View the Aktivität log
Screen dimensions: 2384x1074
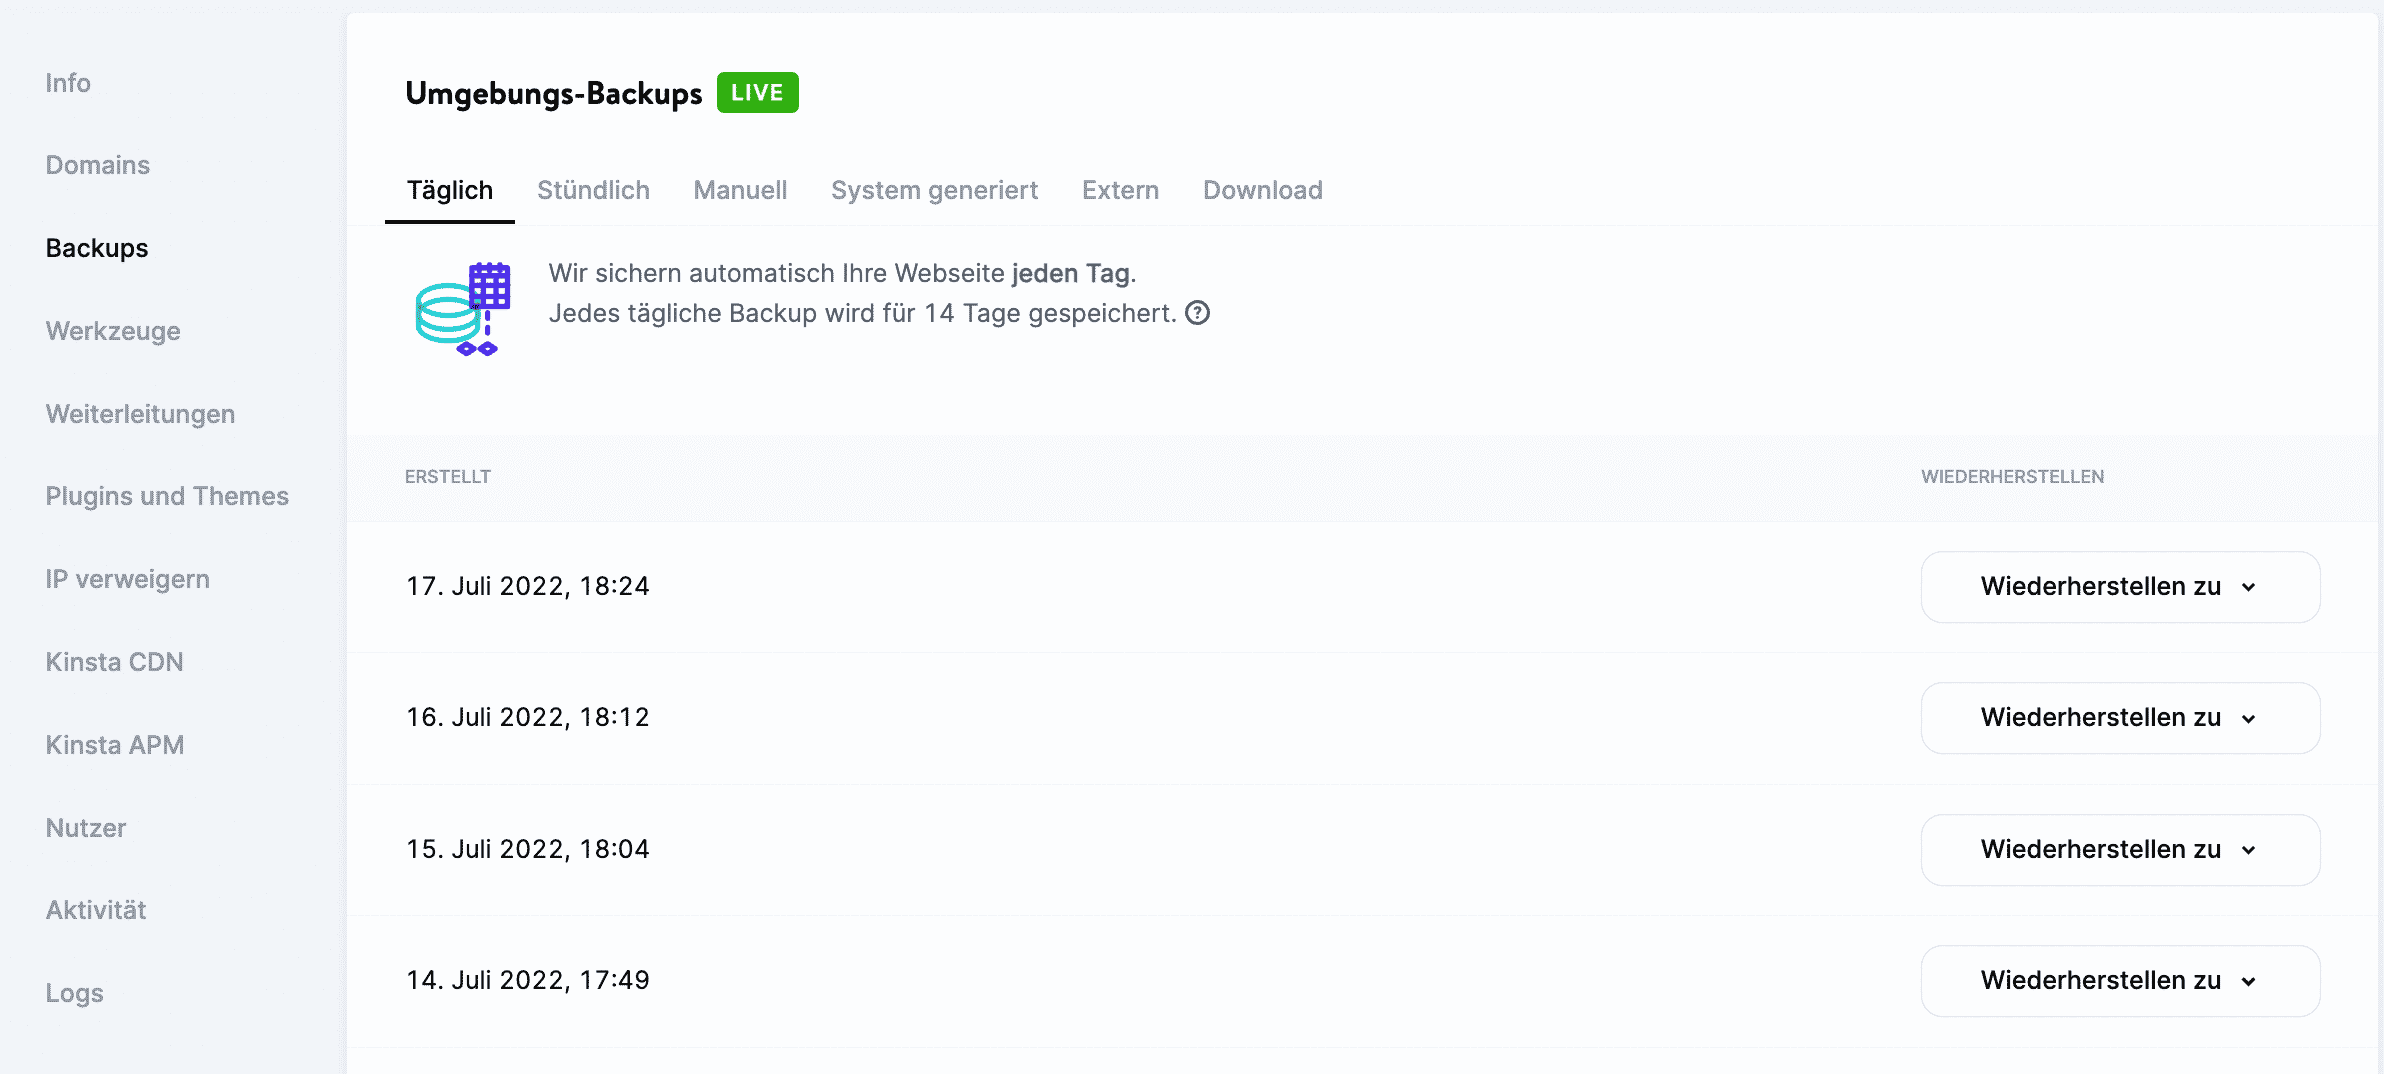[x=95, y=910]
